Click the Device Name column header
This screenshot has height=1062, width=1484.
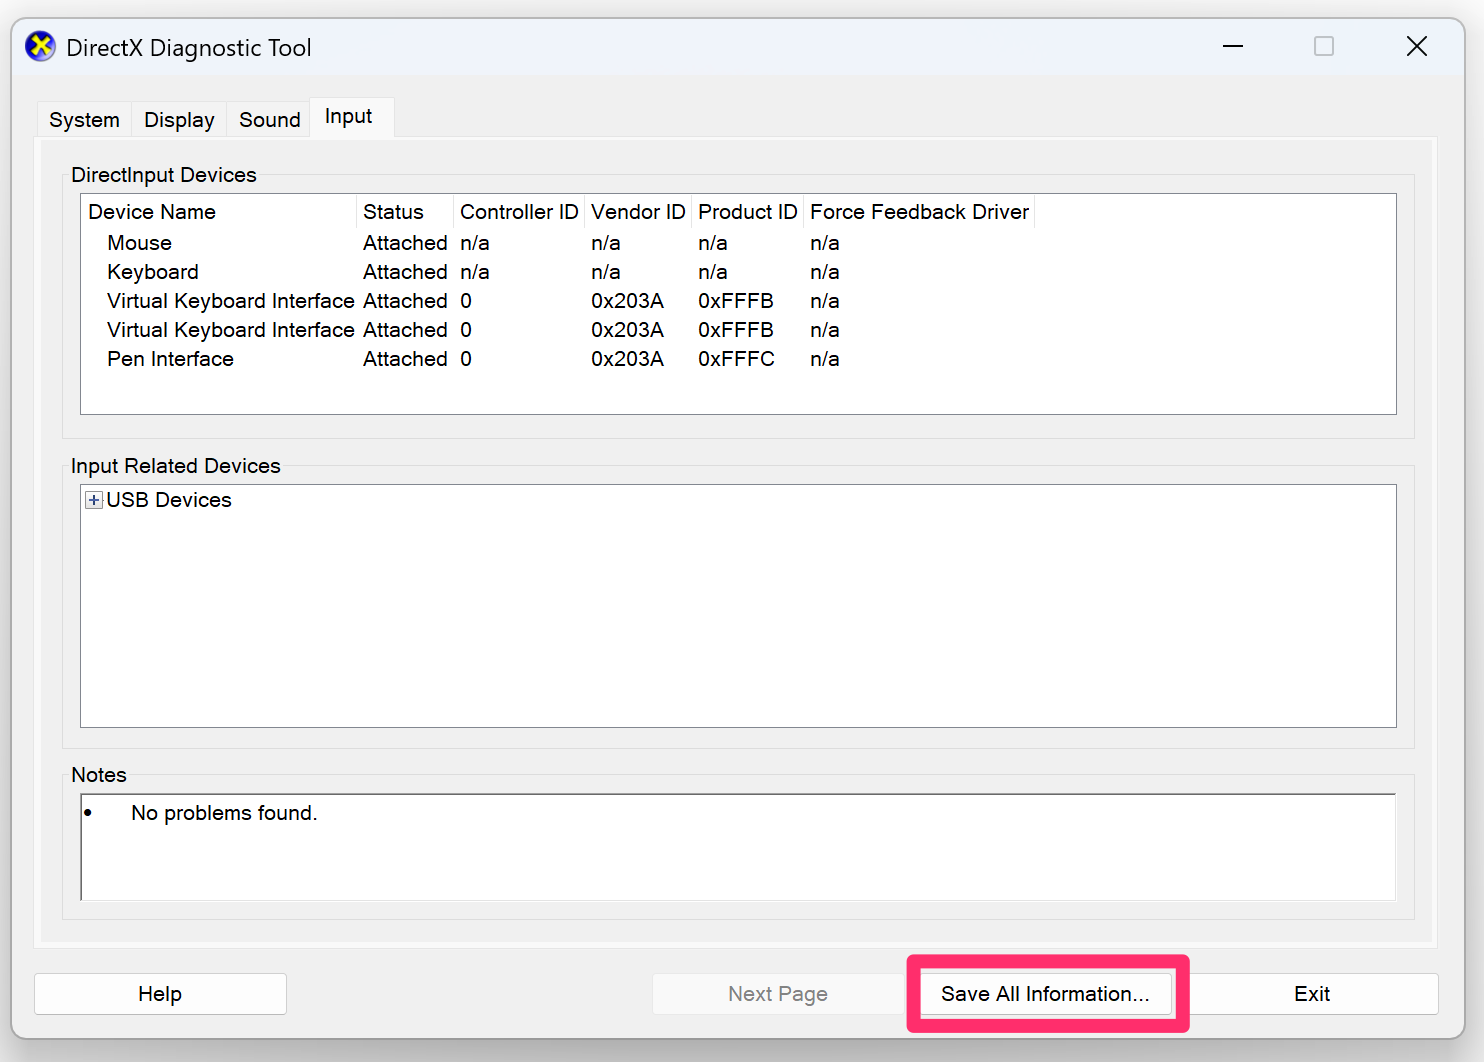(x=151, y=211)
